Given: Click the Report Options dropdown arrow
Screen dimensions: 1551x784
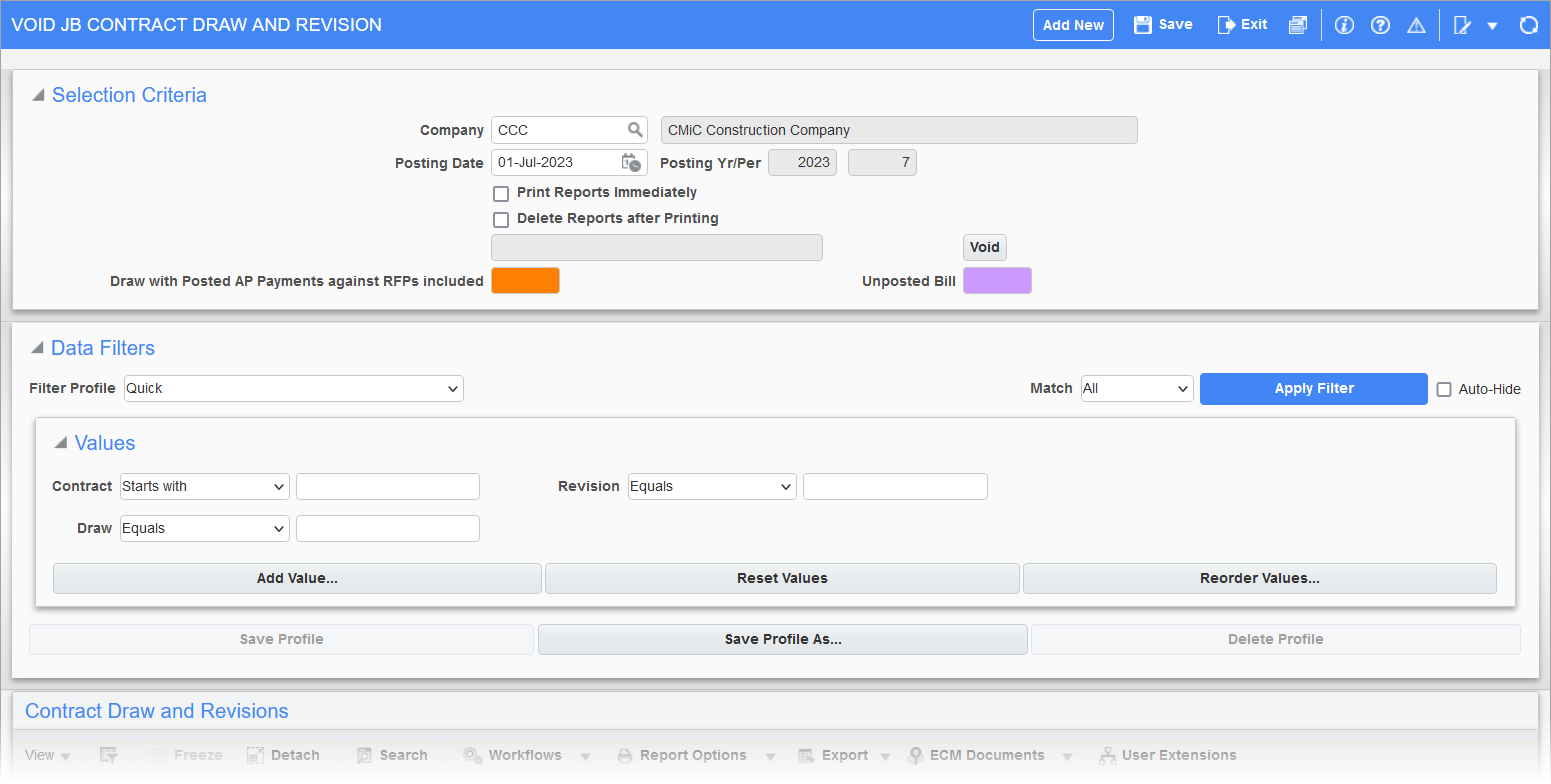Looking at the screenshot, I should [x=769, y=756].
